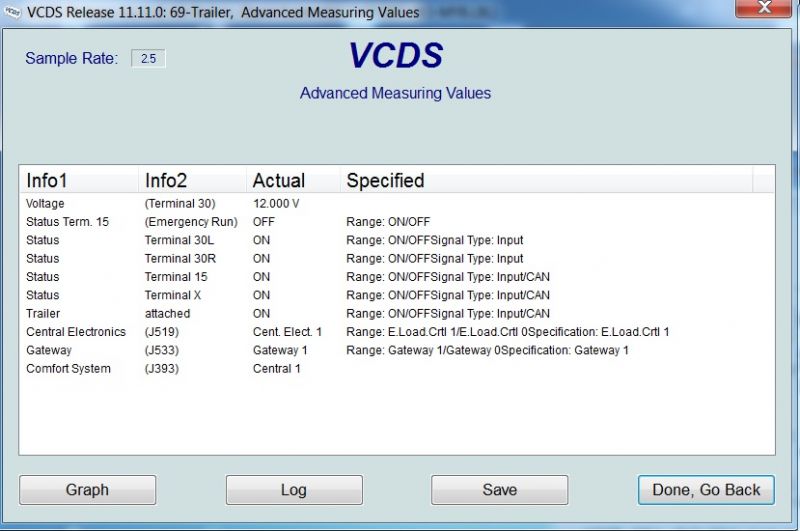Screen dimensions: 800x531
Task: Sort by the Actual column header
Action: point(292,181)
